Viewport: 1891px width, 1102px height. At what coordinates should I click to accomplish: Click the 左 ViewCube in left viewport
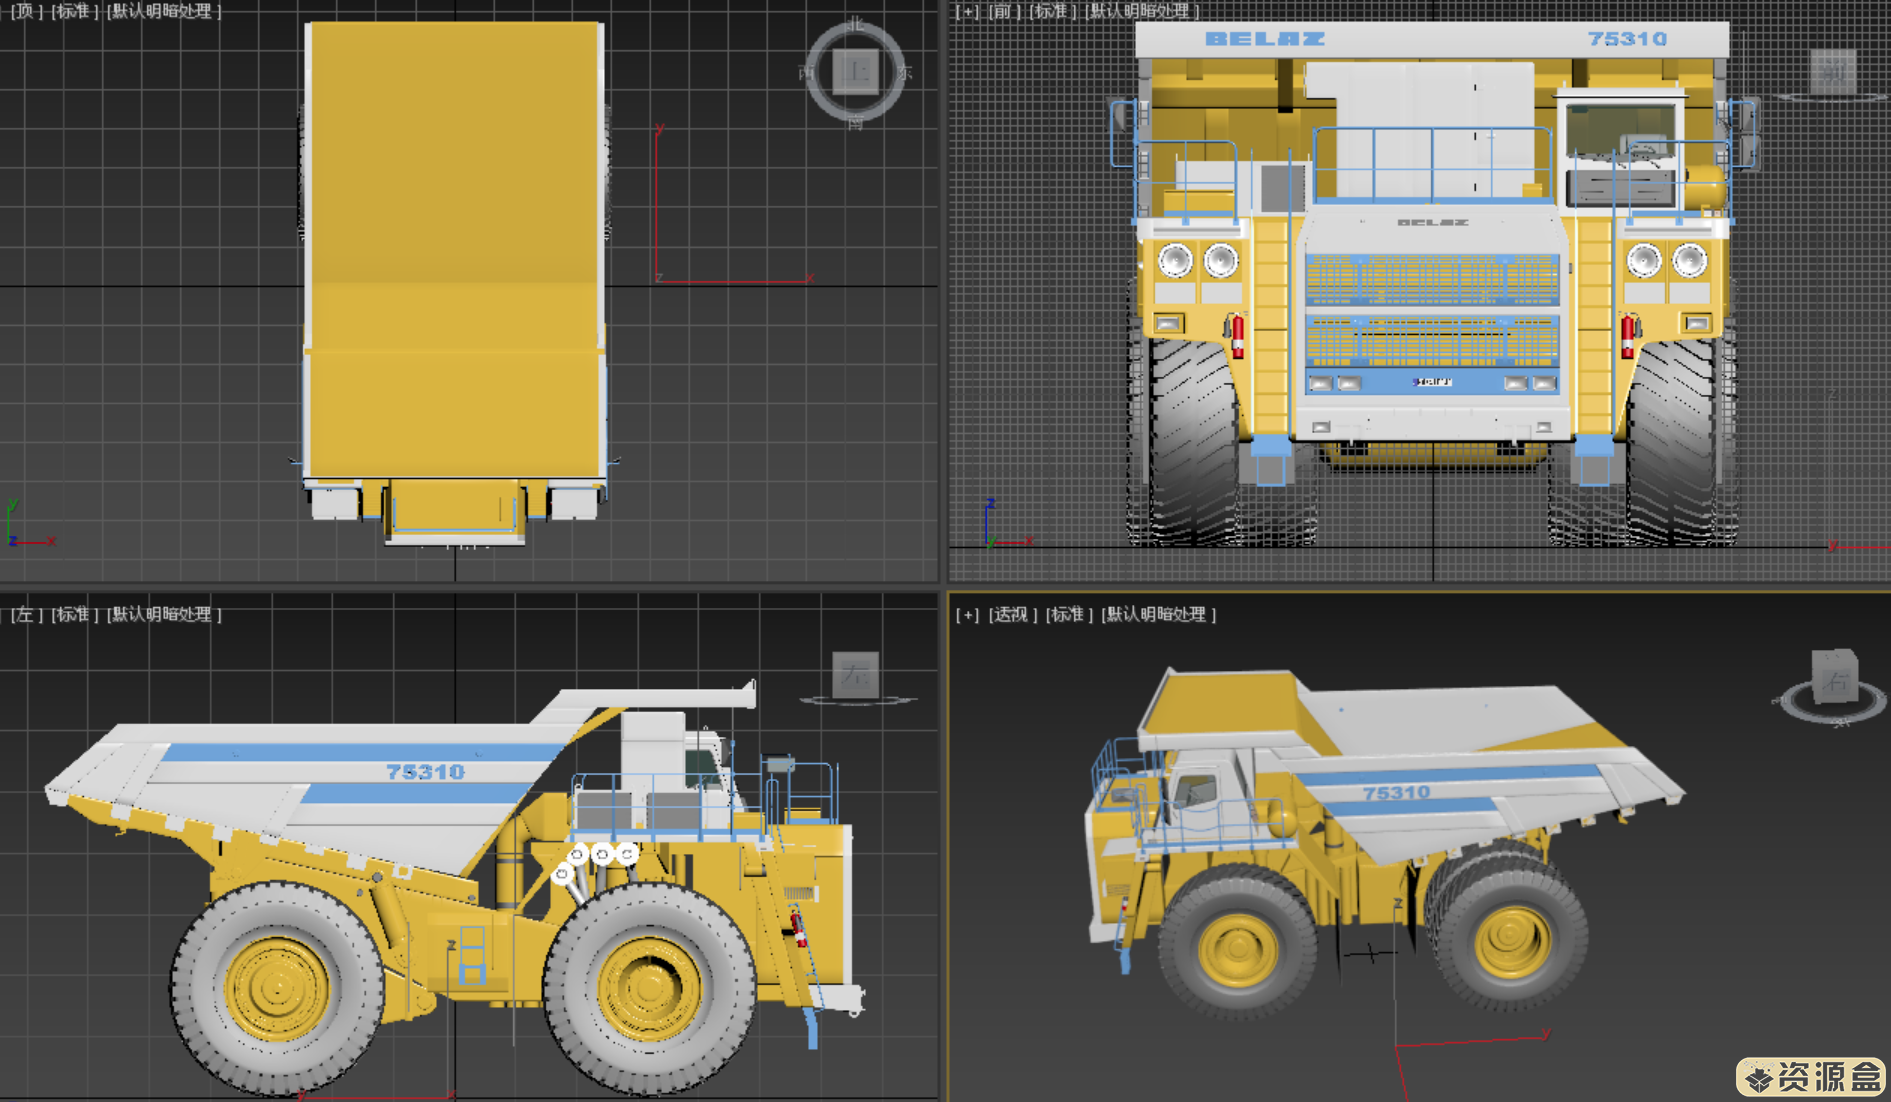(x=856, y=675)
